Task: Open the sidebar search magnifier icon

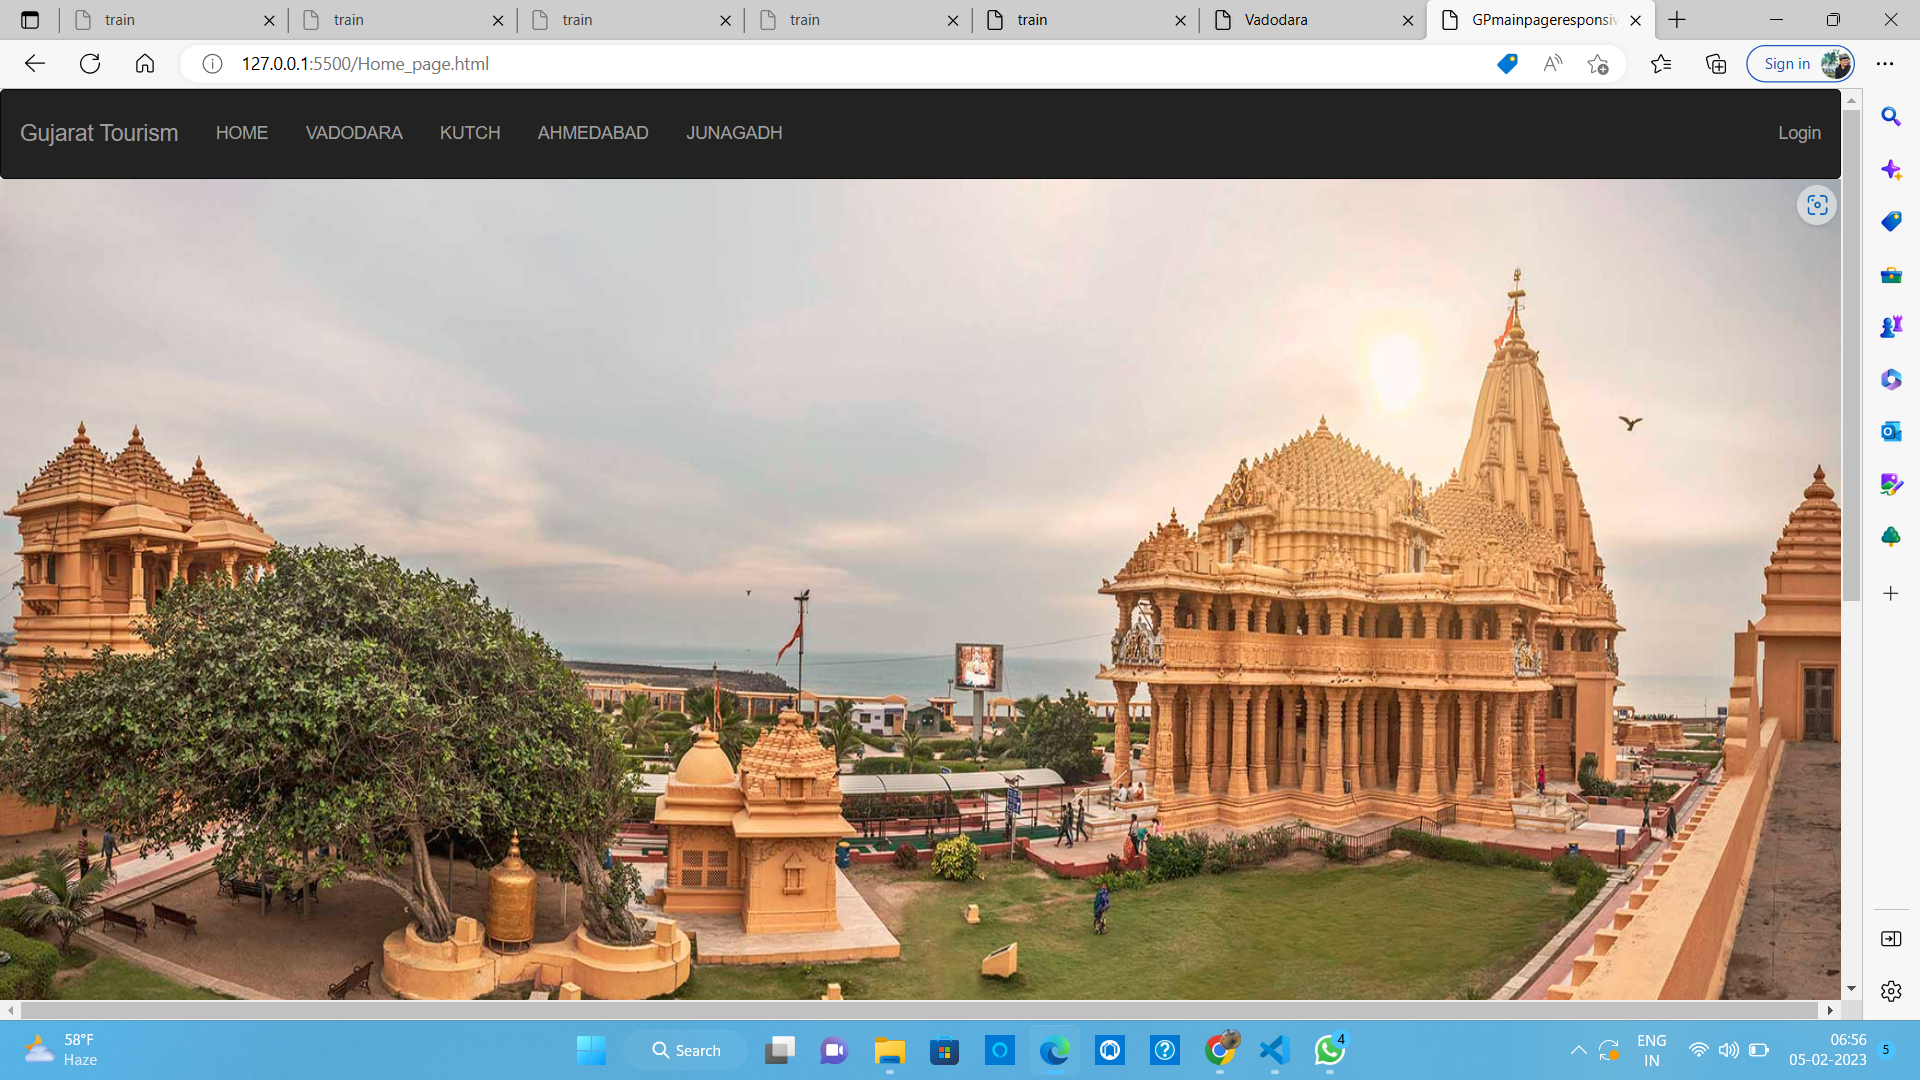Action: (x=1890, y=117)
